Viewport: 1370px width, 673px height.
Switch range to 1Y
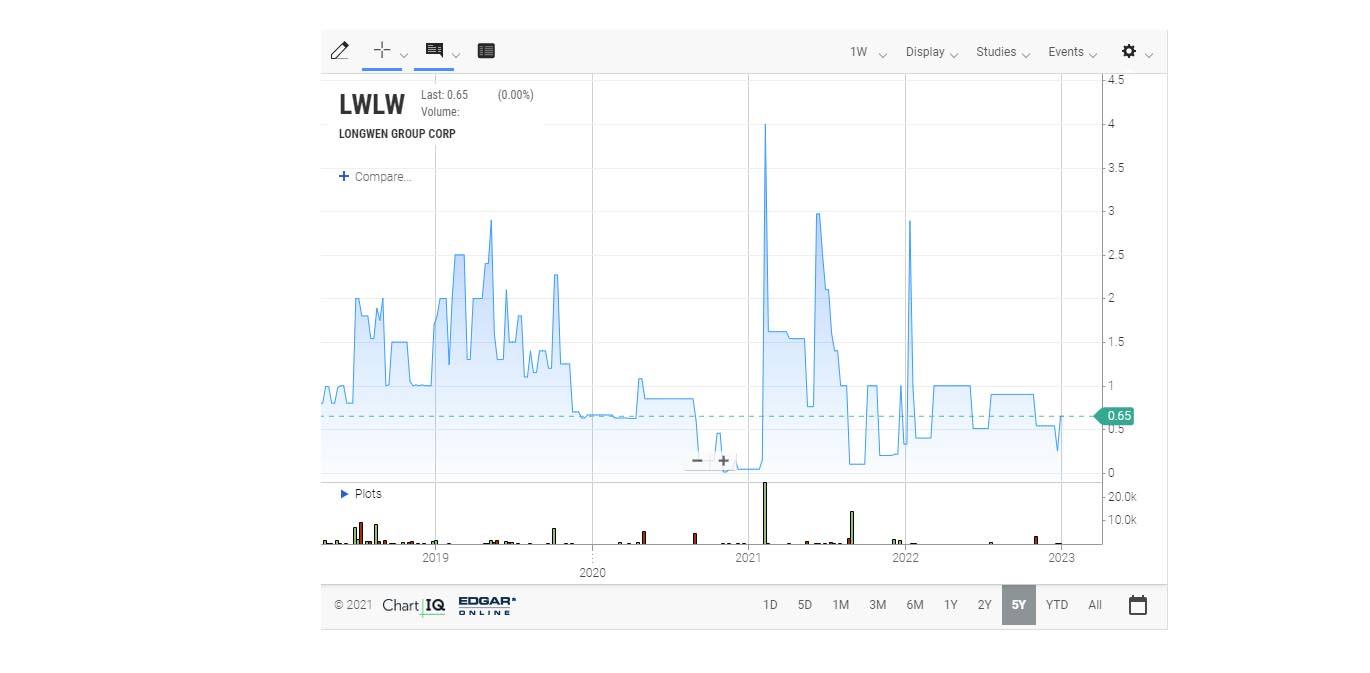click(950, 605)
